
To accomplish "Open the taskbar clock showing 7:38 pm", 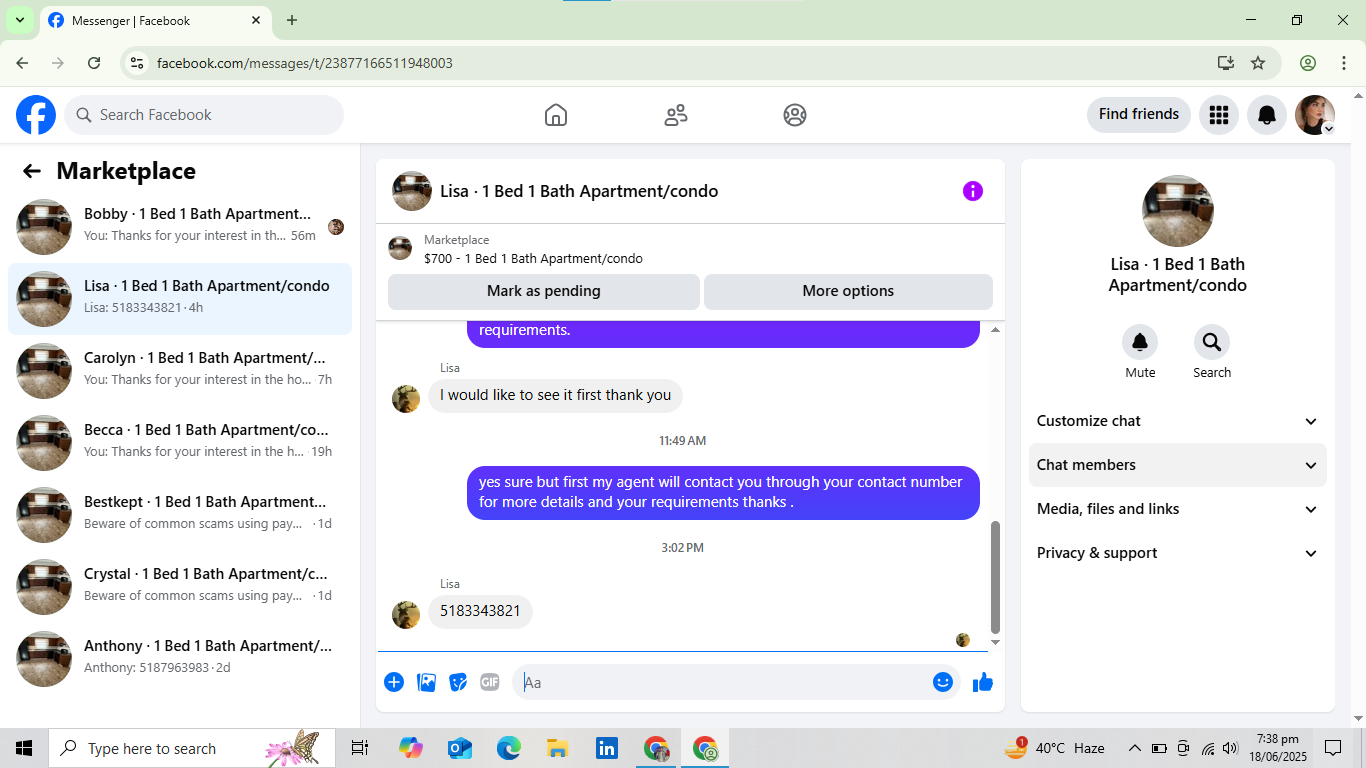I will 1277,748.
